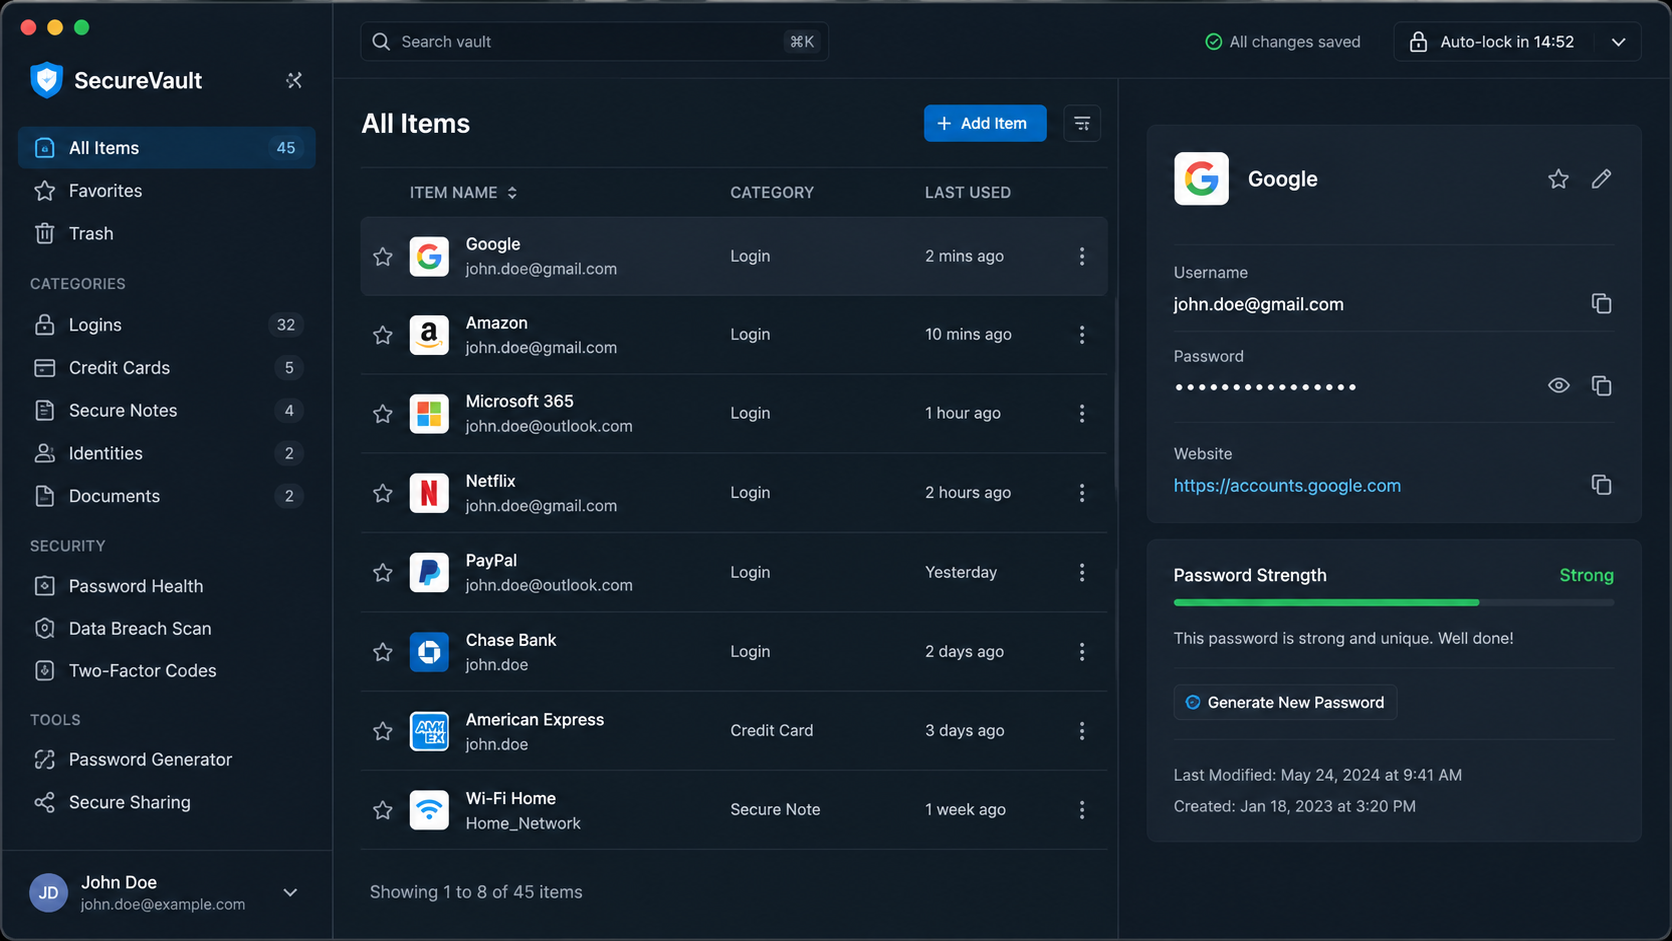Star the Google row as favorite
1672x941 pixels.
pos(383,257)
